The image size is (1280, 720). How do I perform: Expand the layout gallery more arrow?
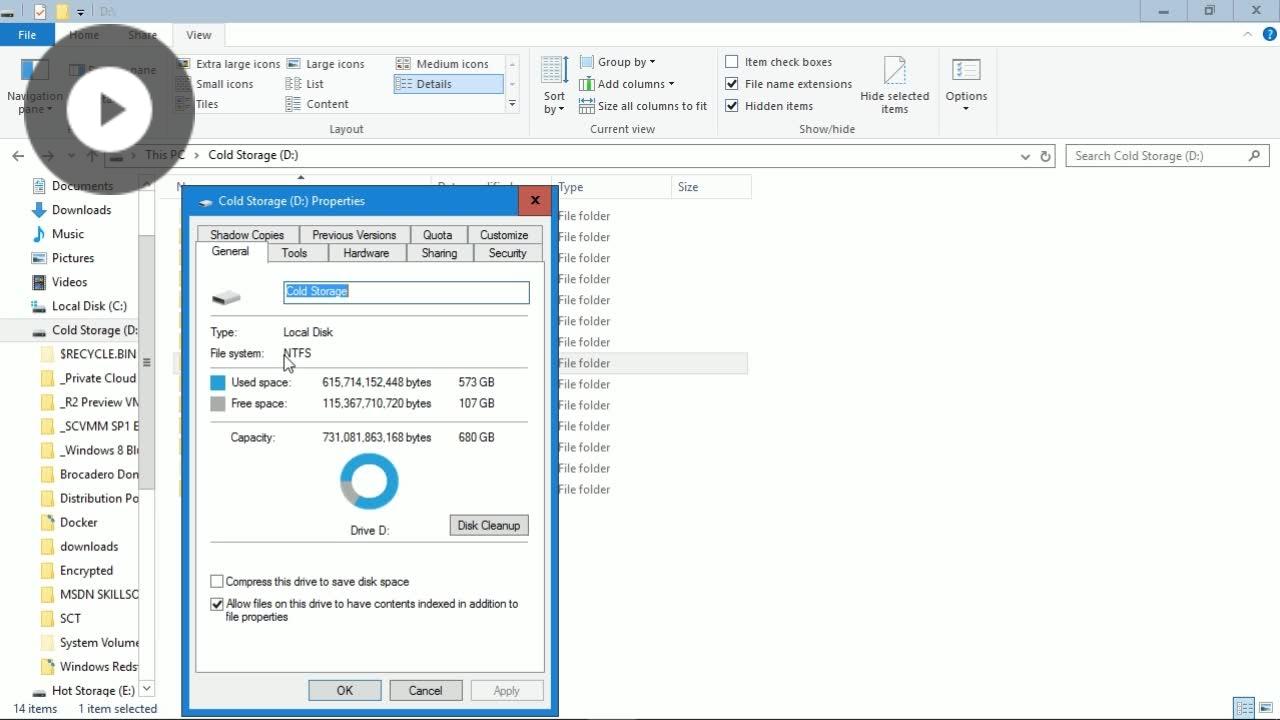coord(512,104)
